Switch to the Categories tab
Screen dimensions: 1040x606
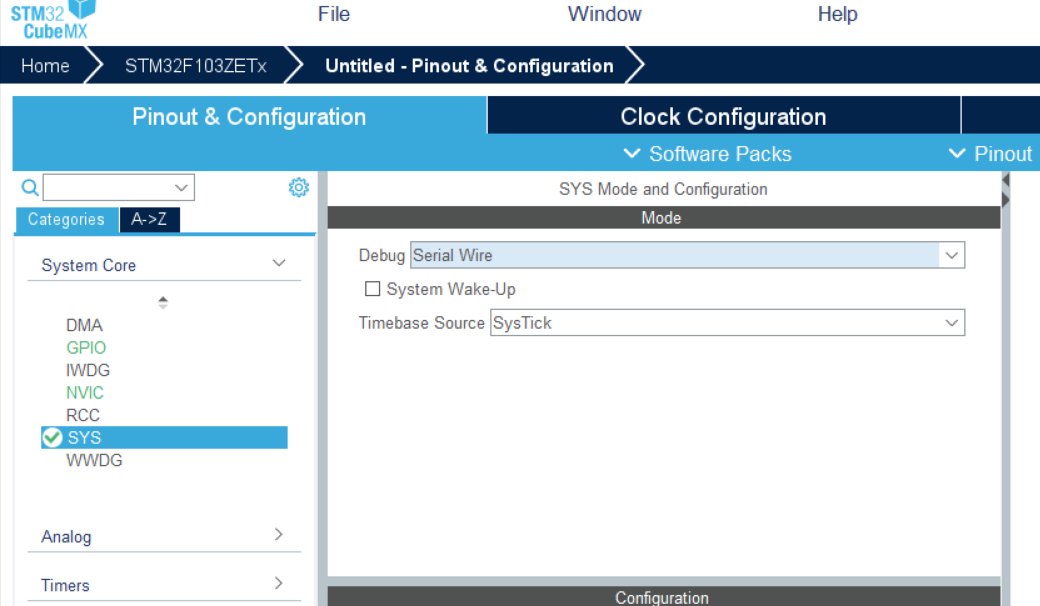[66, 219]
